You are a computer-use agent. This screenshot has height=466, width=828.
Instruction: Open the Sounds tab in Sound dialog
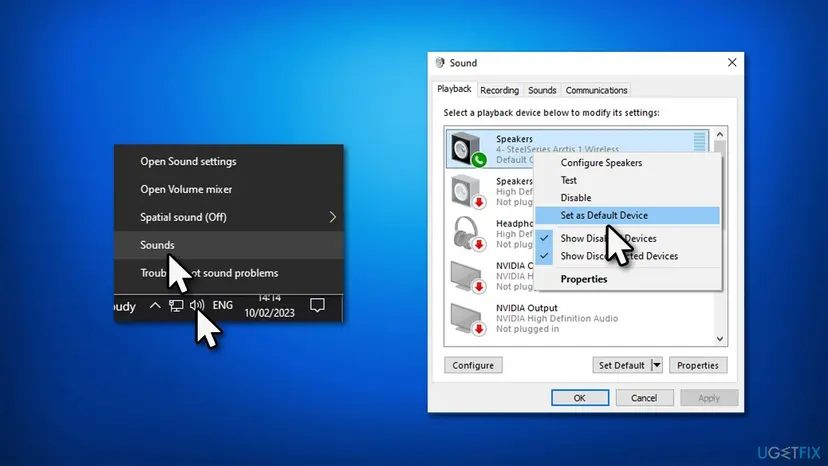(x=542, y=90)
